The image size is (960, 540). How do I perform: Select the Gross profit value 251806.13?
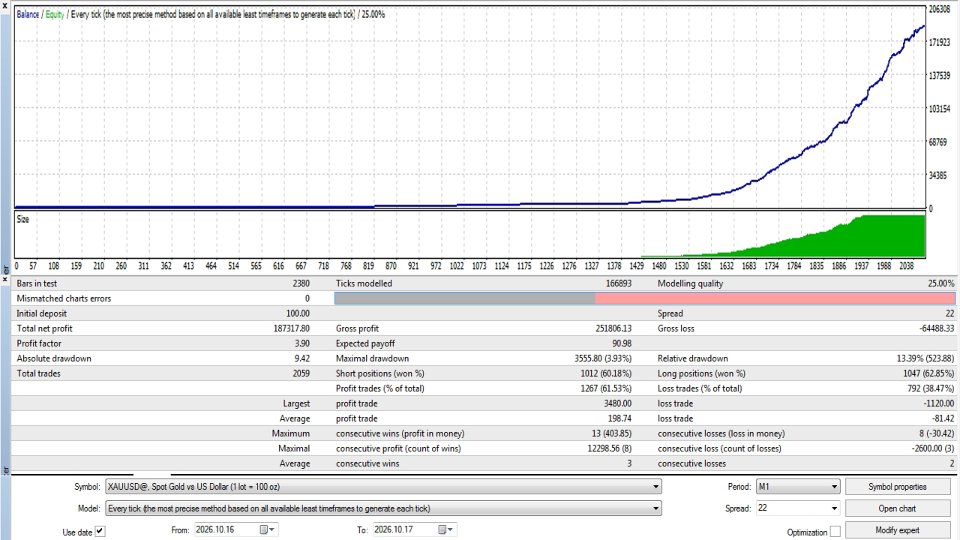pos(613,329)
